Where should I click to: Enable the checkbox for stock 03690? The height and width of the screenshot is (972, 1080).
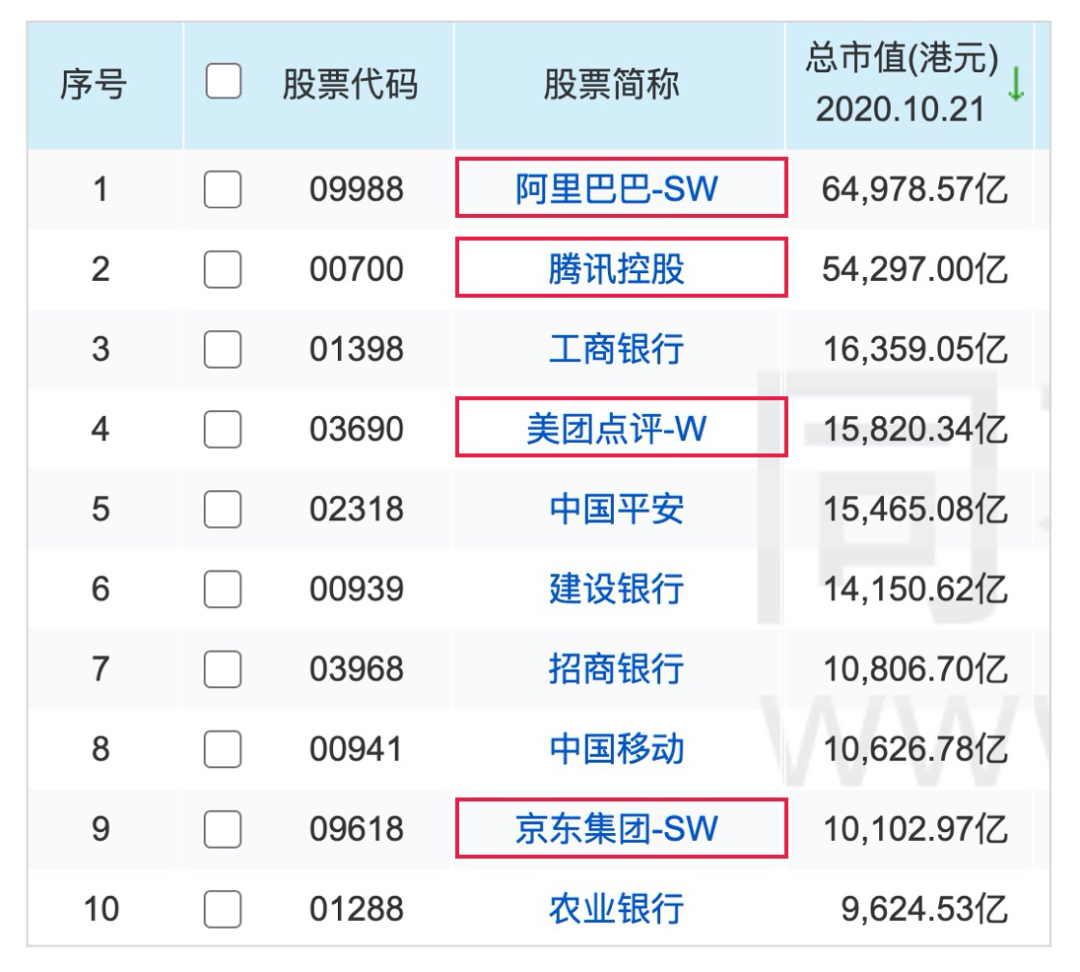point(222,429)
